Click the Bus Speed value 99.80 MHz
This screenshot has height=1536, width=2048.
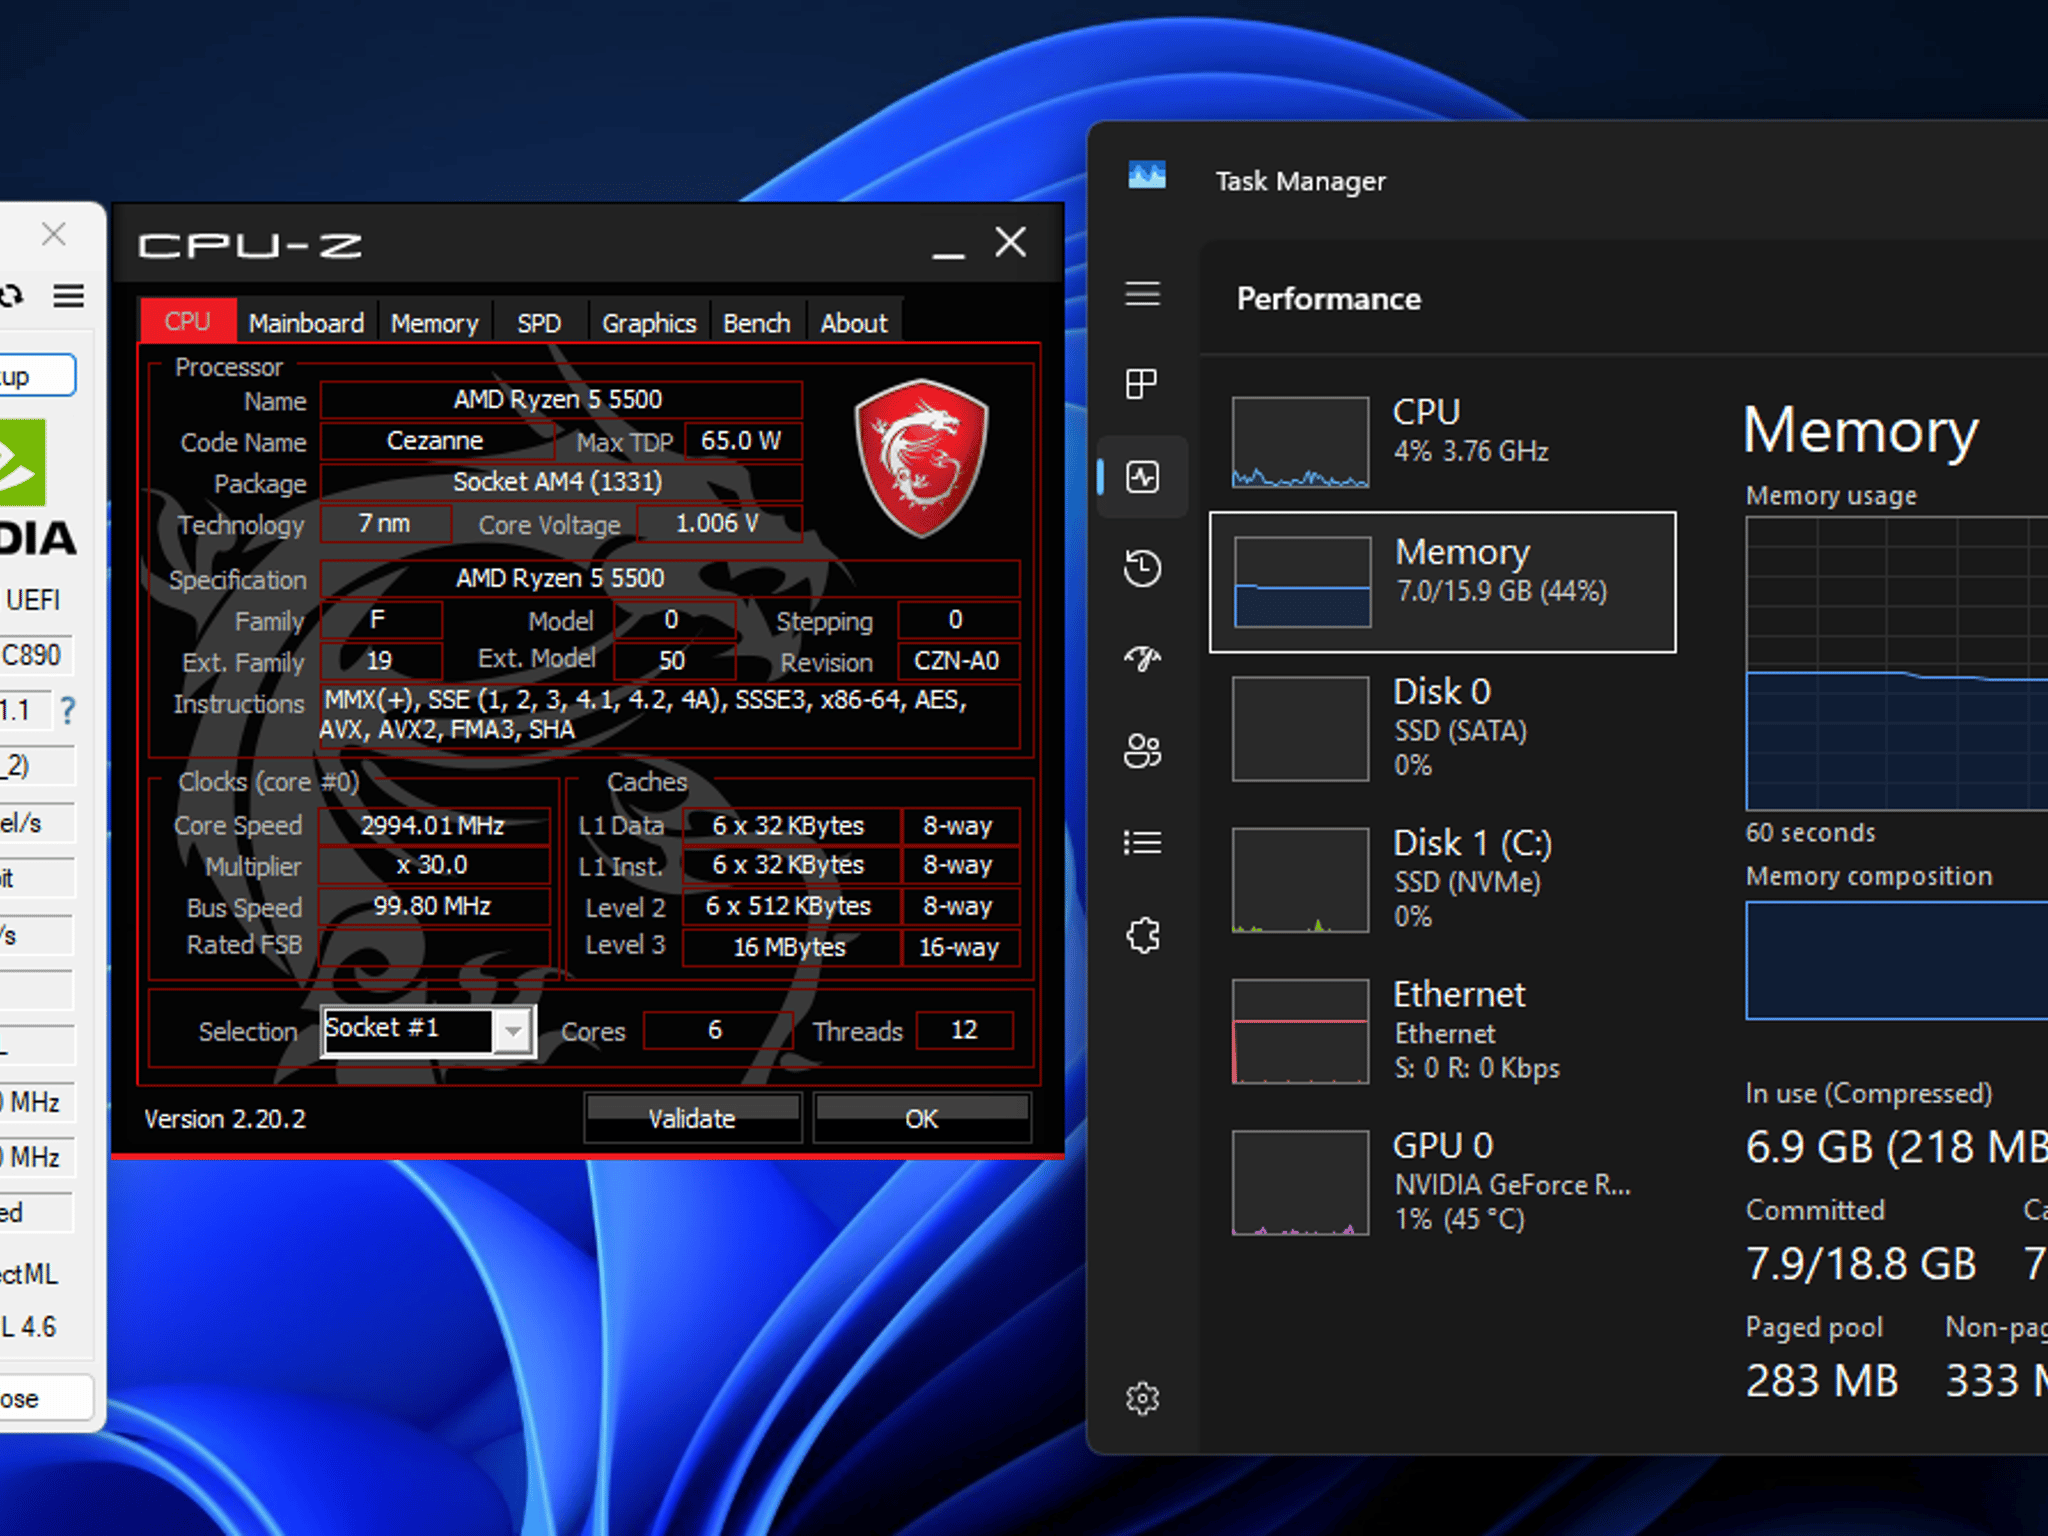coord(434,906)
